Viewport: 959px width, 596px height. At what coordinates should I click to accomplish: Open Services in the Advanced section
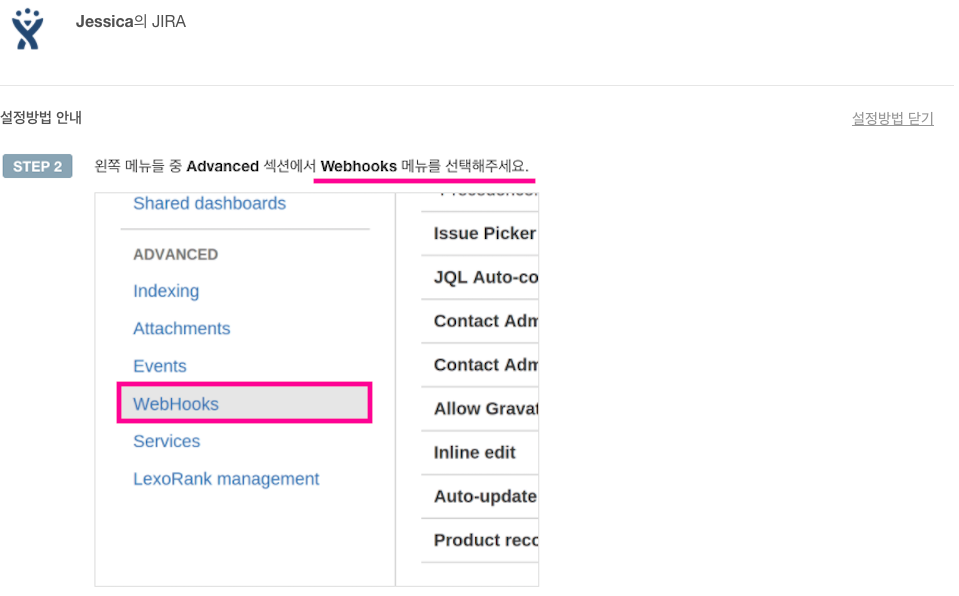coord(166,441)
